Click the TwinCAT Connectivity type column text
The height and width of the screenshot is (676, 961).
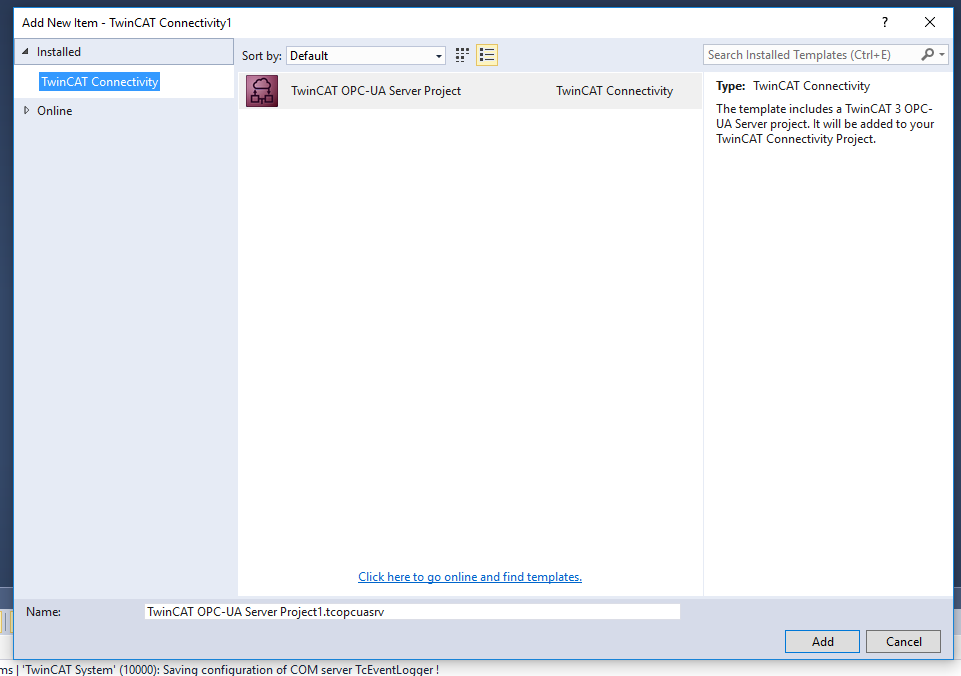click(x=614, y=91)
